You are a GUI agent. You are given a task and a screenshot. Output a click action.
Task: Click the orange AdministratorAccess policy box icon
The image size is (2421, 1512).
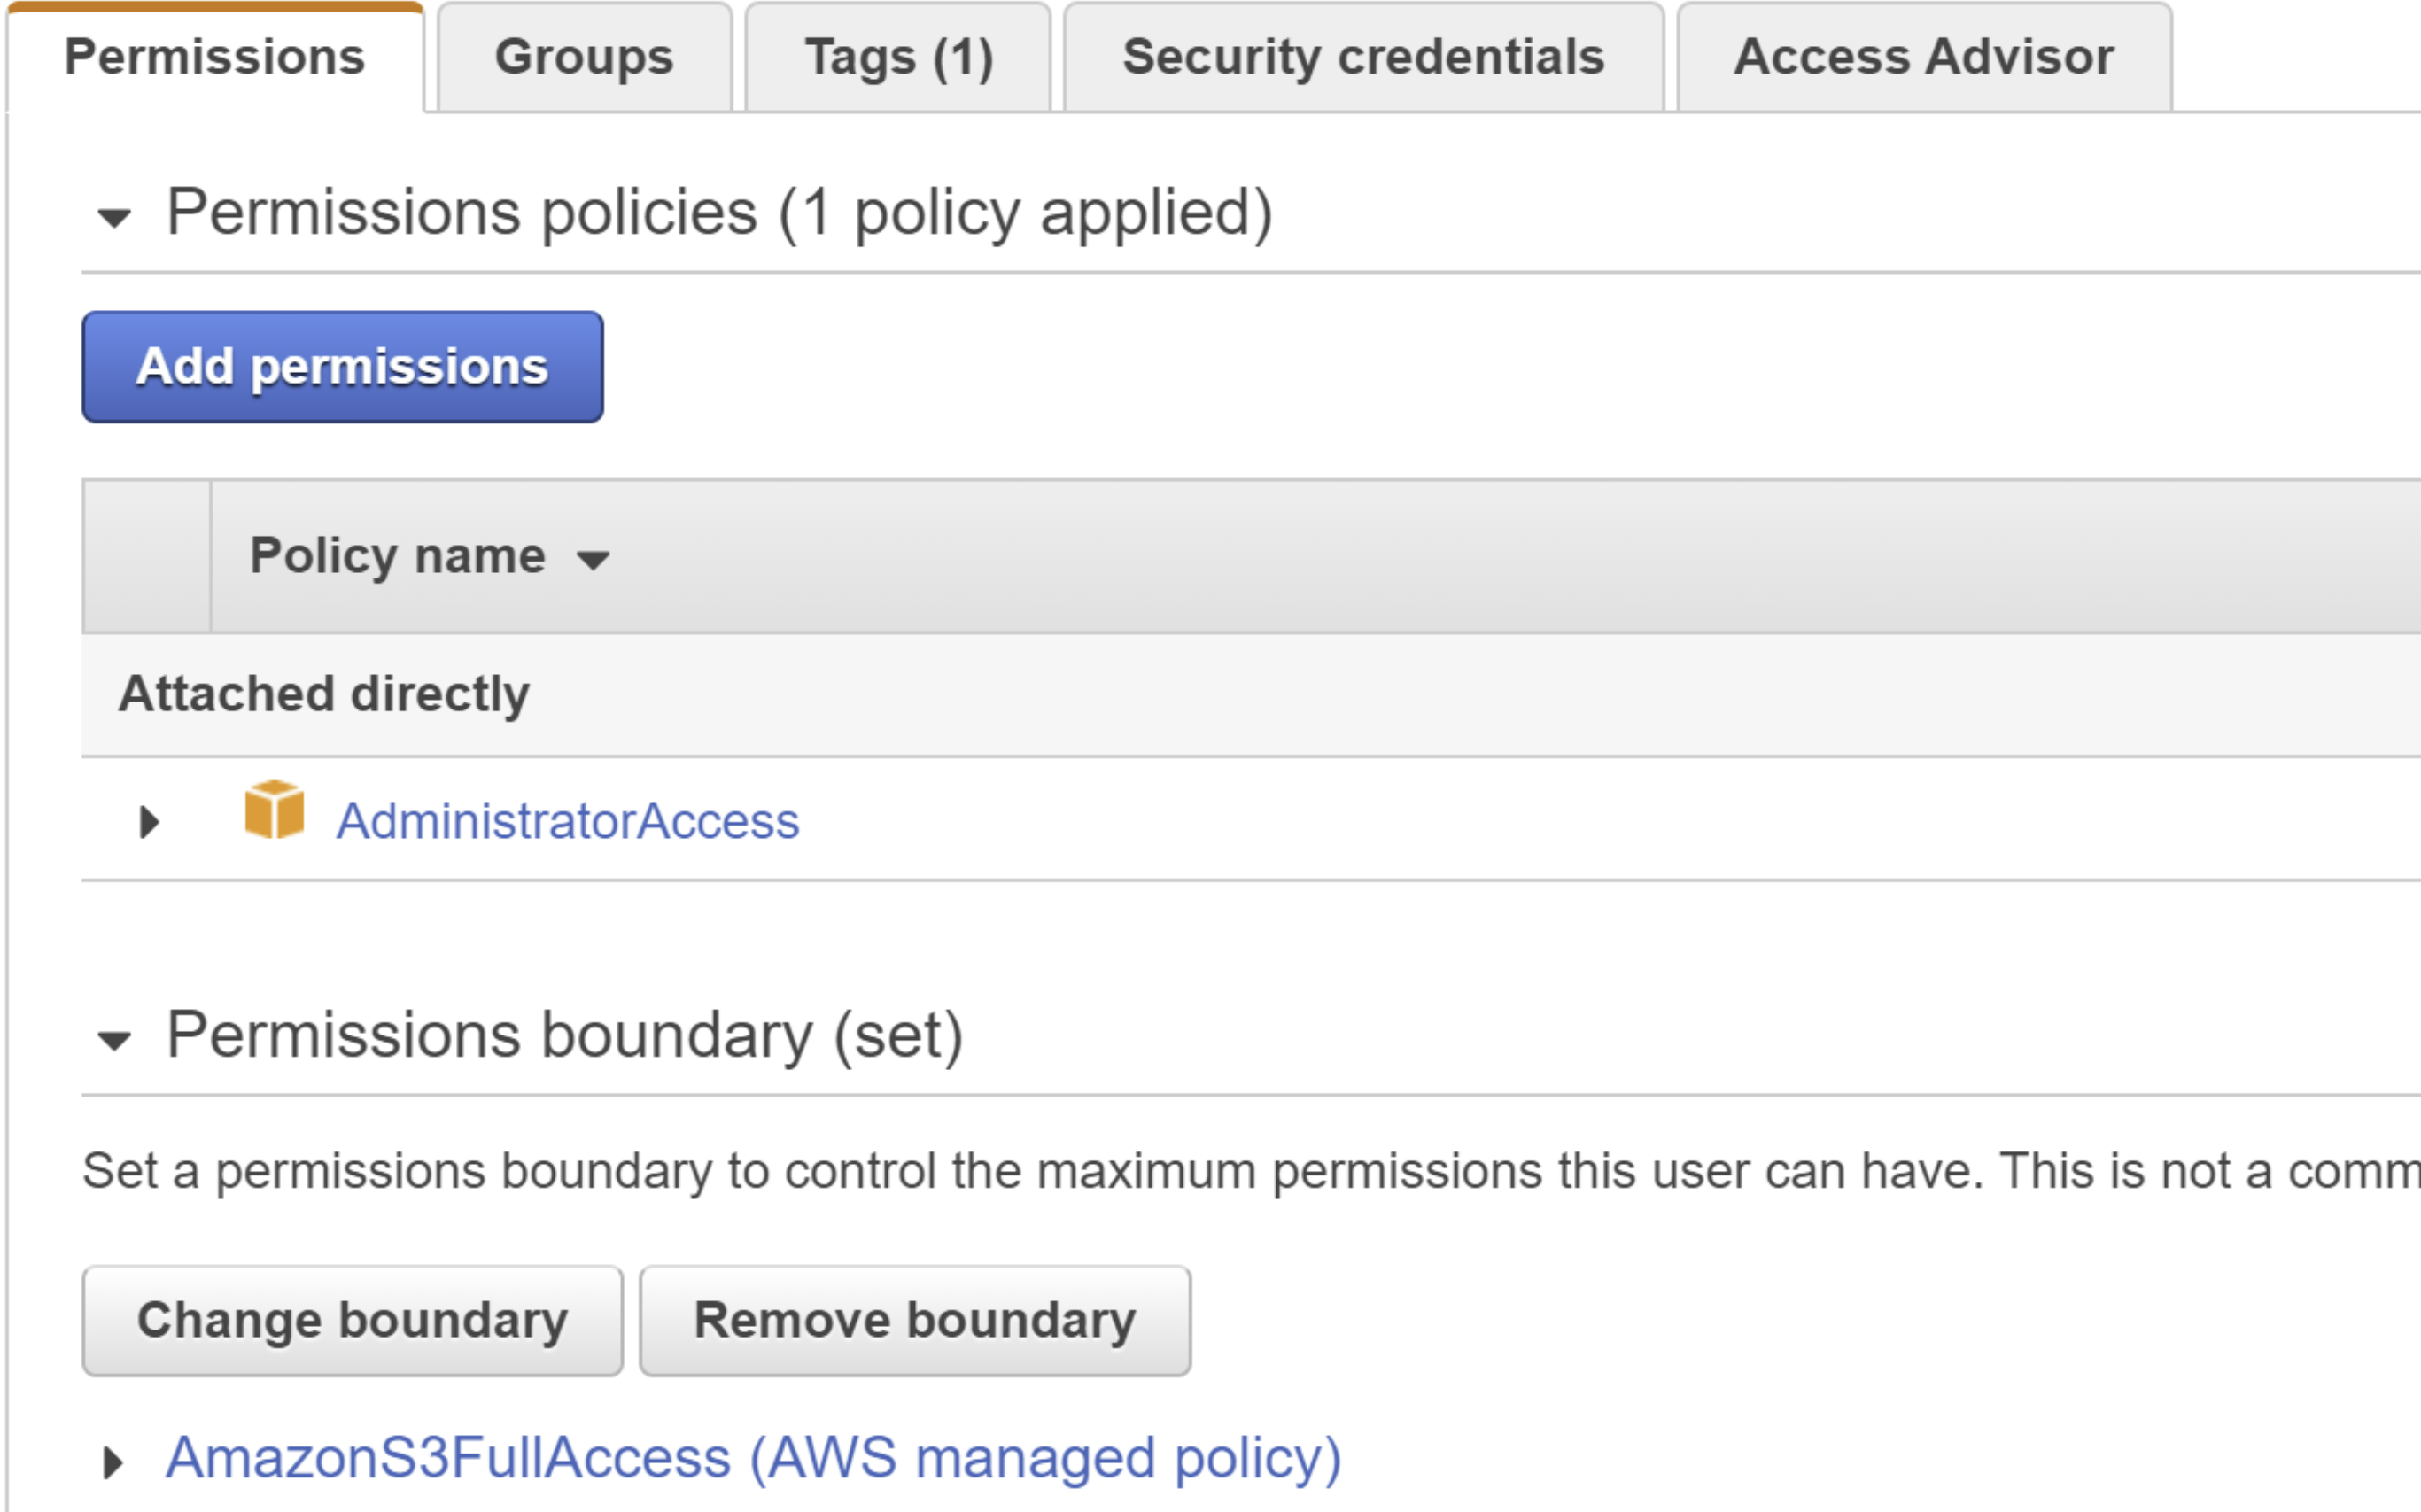pos(274,810)
